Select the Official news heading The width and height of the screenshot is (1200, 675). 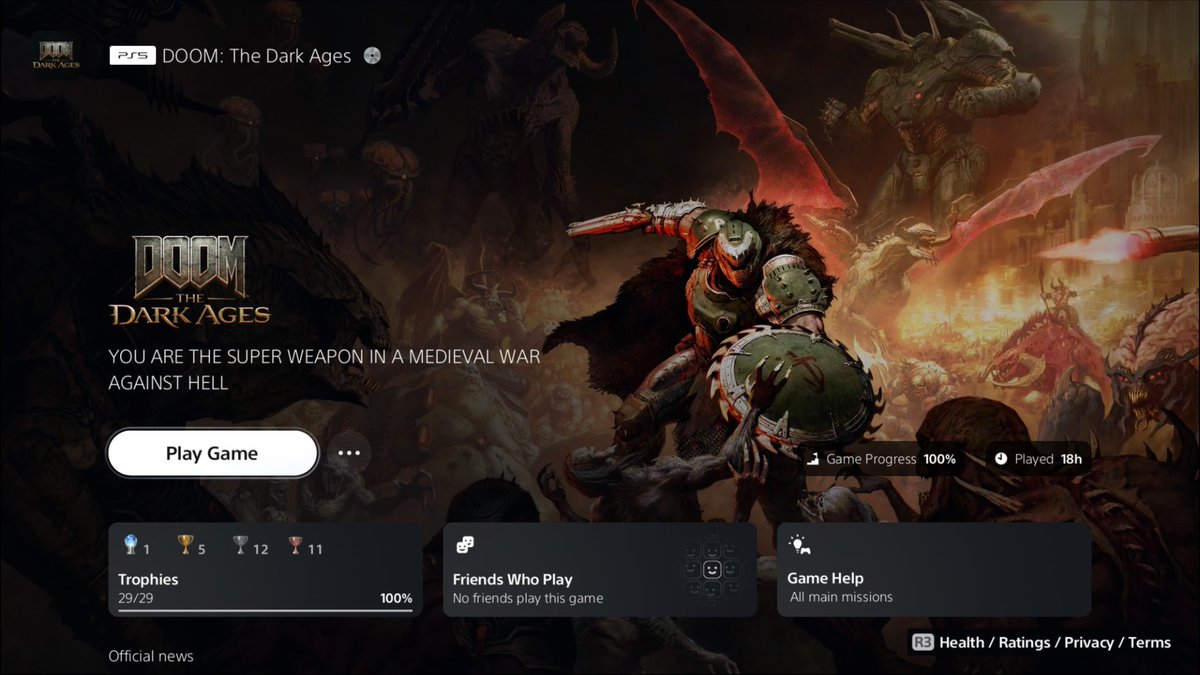151,656
